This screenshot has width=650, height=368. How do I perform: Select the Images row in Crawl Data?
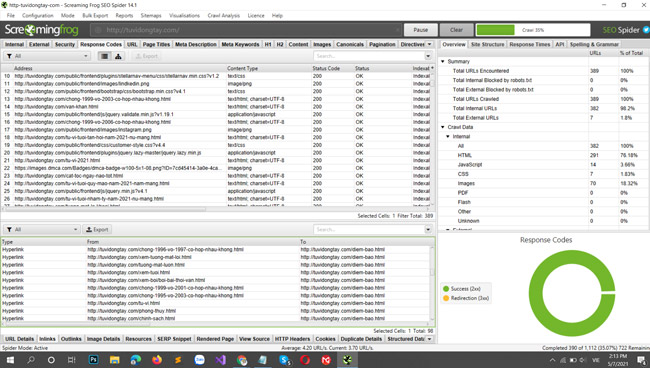pos(543,183)
